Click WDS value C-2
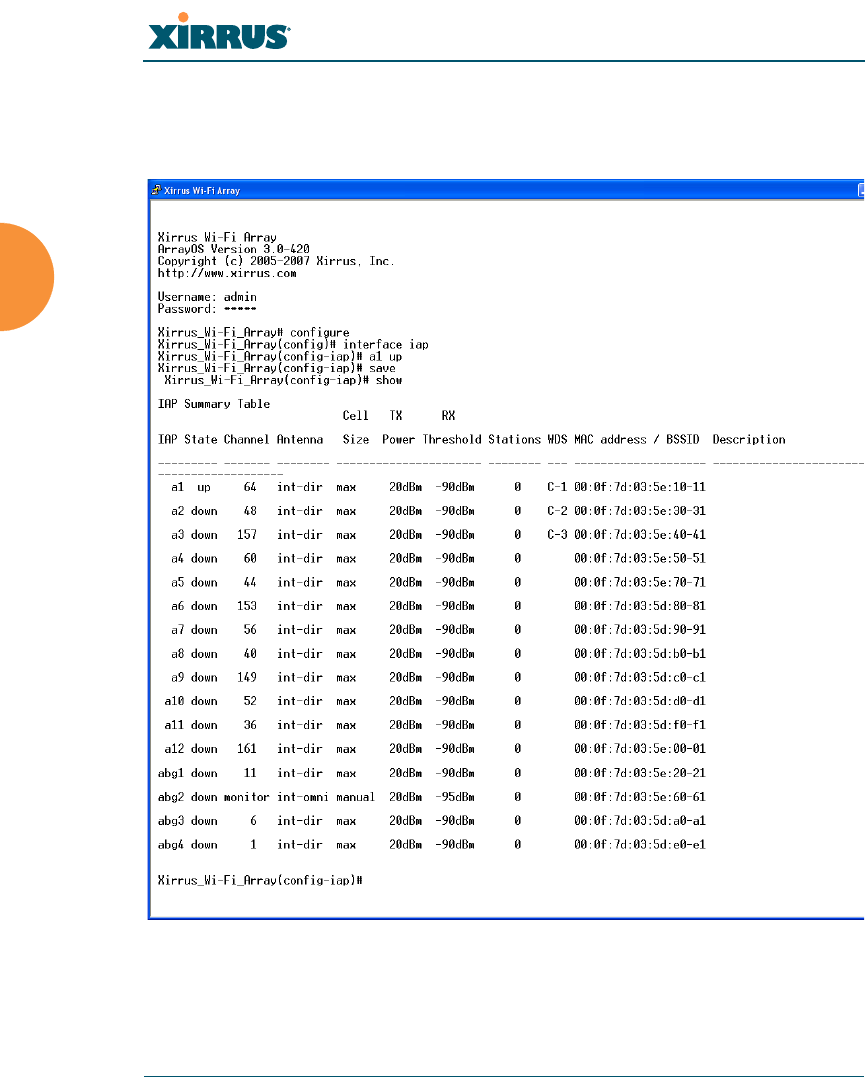Screen dimensions: 865x1077 point(557,511)
